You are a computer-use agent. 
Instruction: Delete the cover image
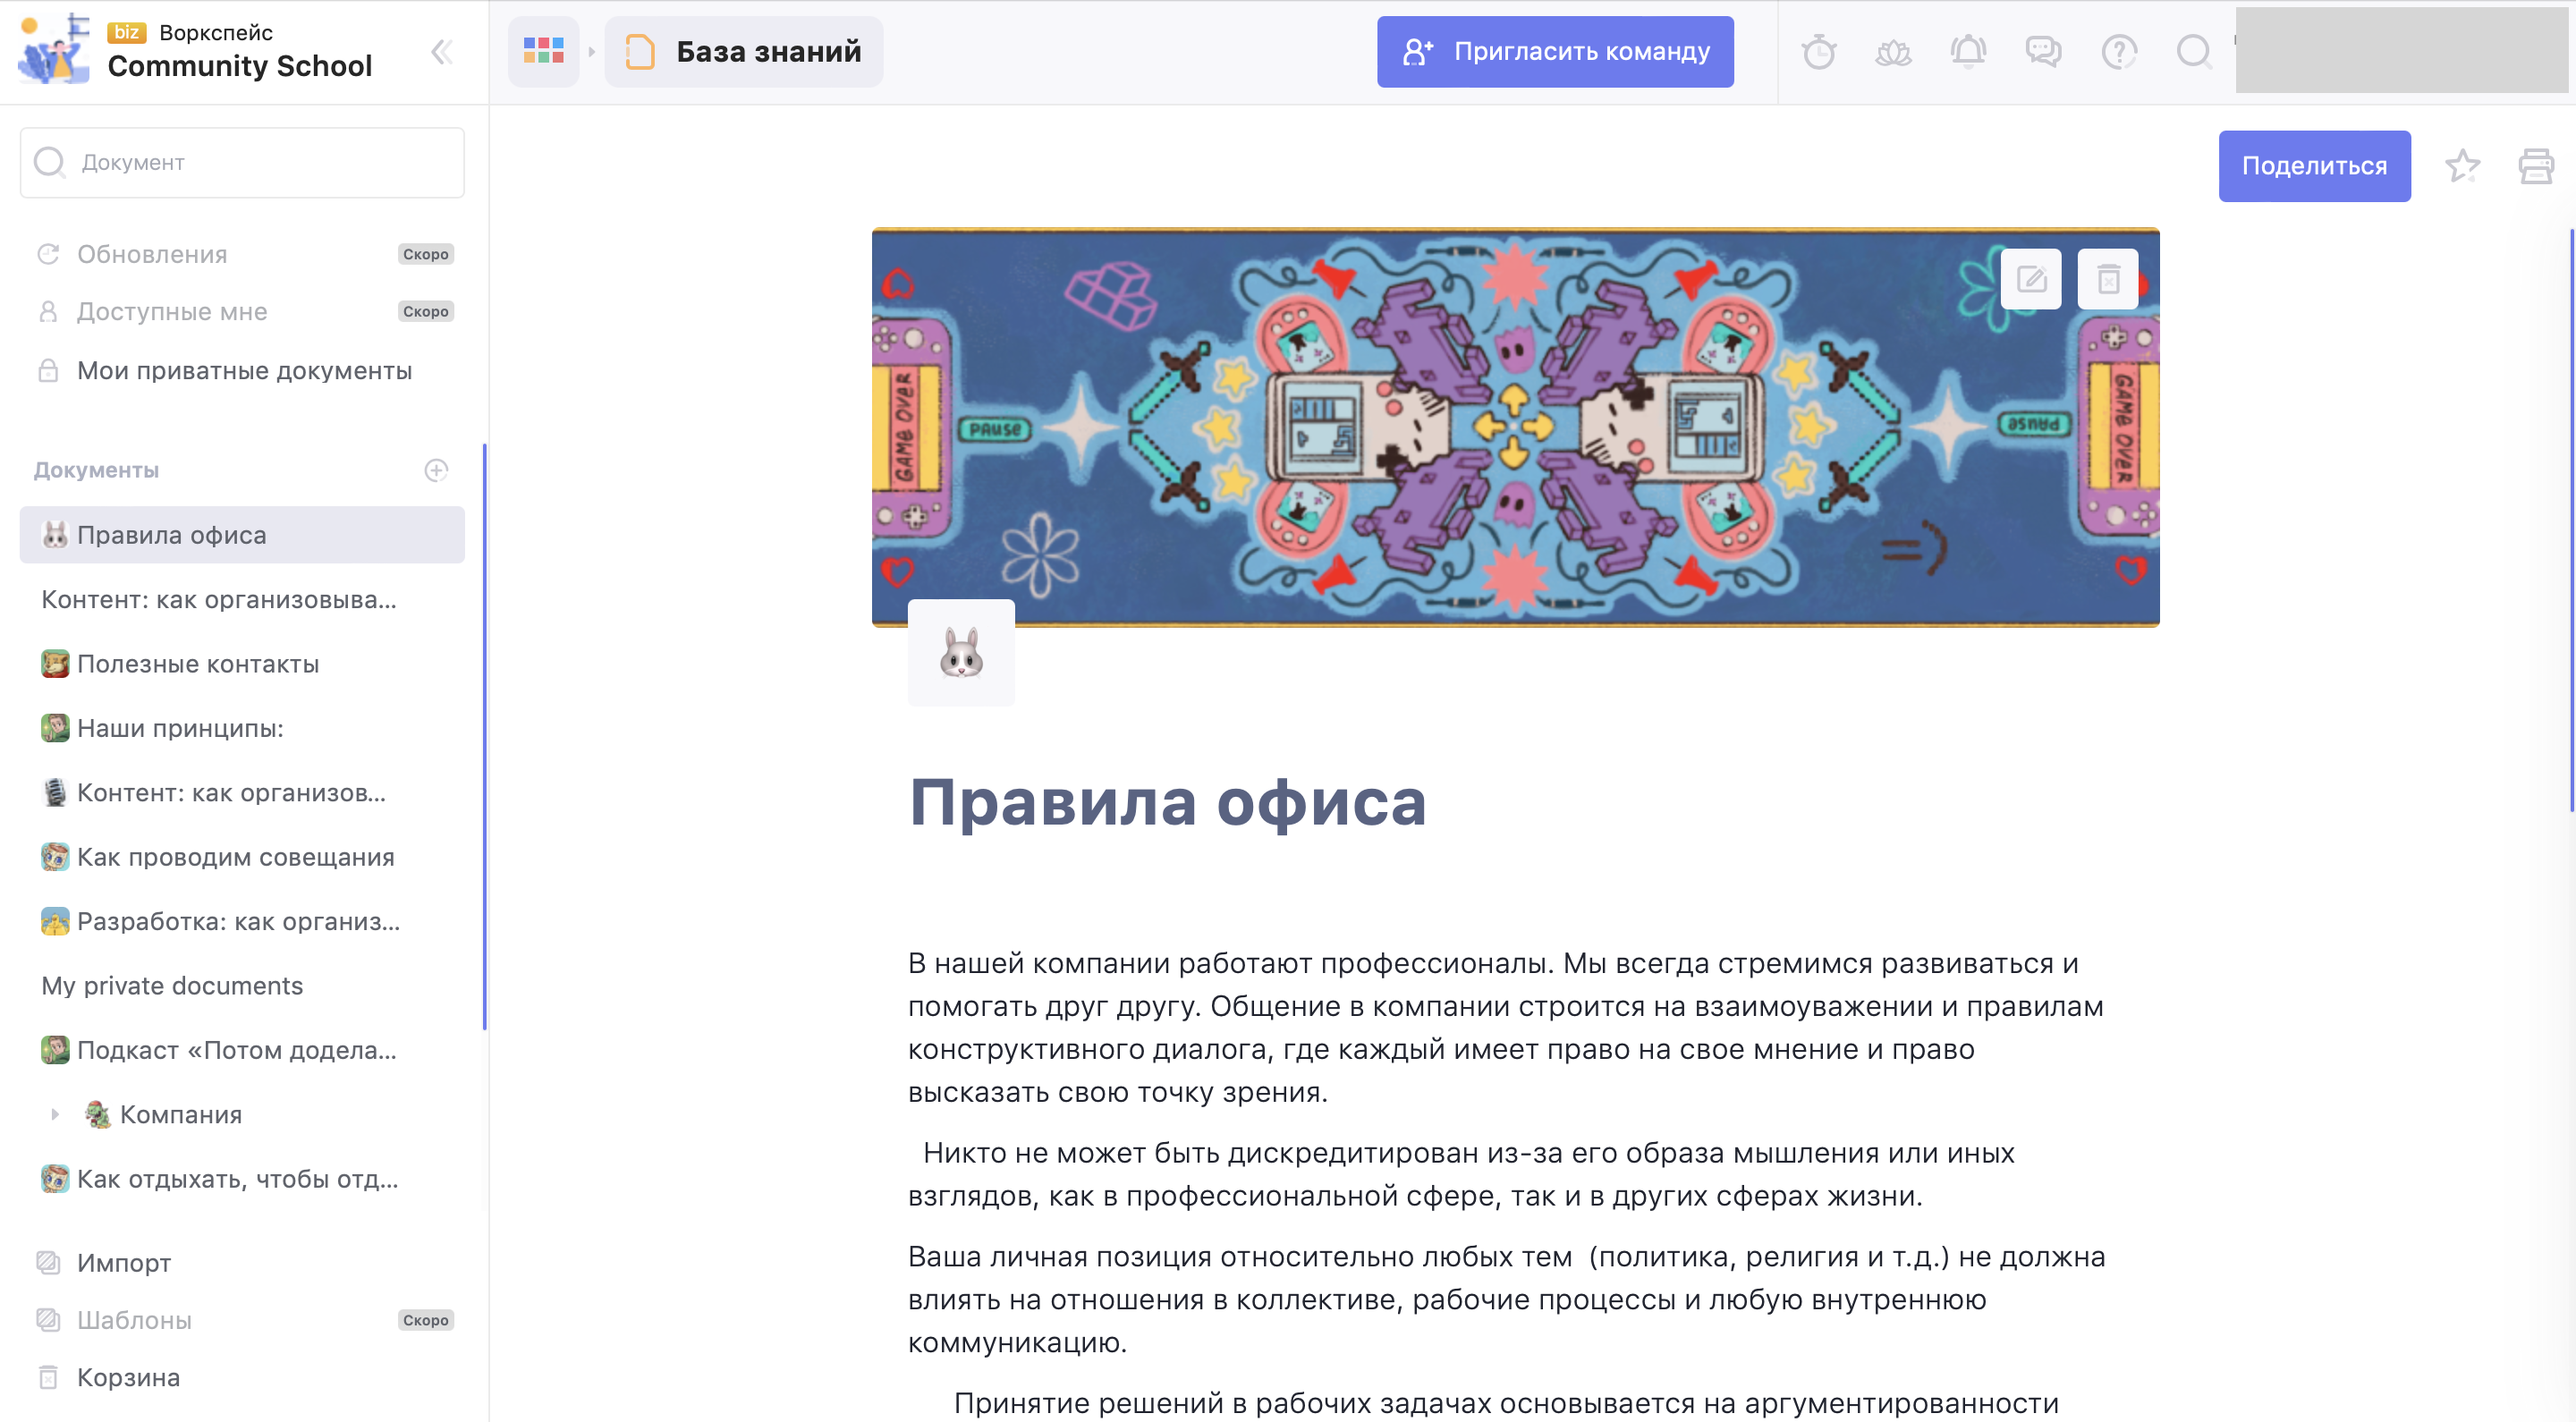pyautogui.click(x=2108, y=279)
